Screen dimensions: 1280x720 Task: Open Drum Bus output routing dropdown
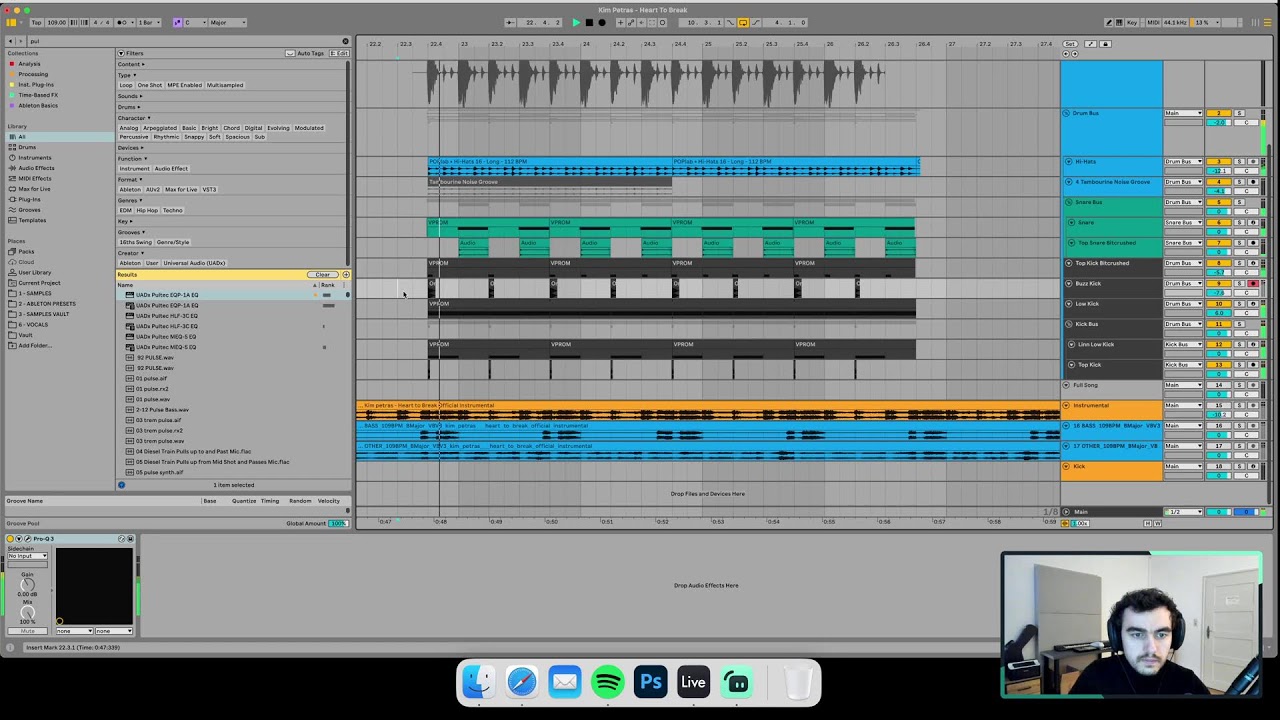click(x=1183, y=113)
